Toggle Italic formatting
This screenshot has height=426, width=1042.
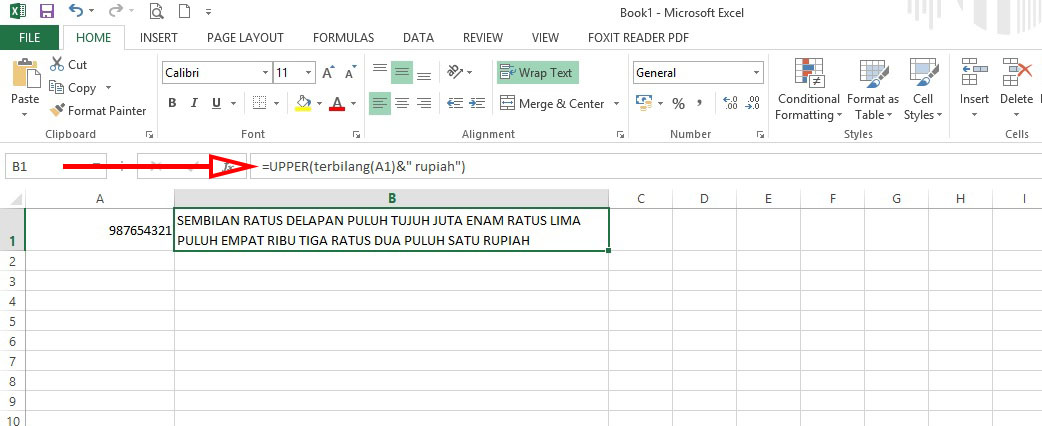coord(194,103)
